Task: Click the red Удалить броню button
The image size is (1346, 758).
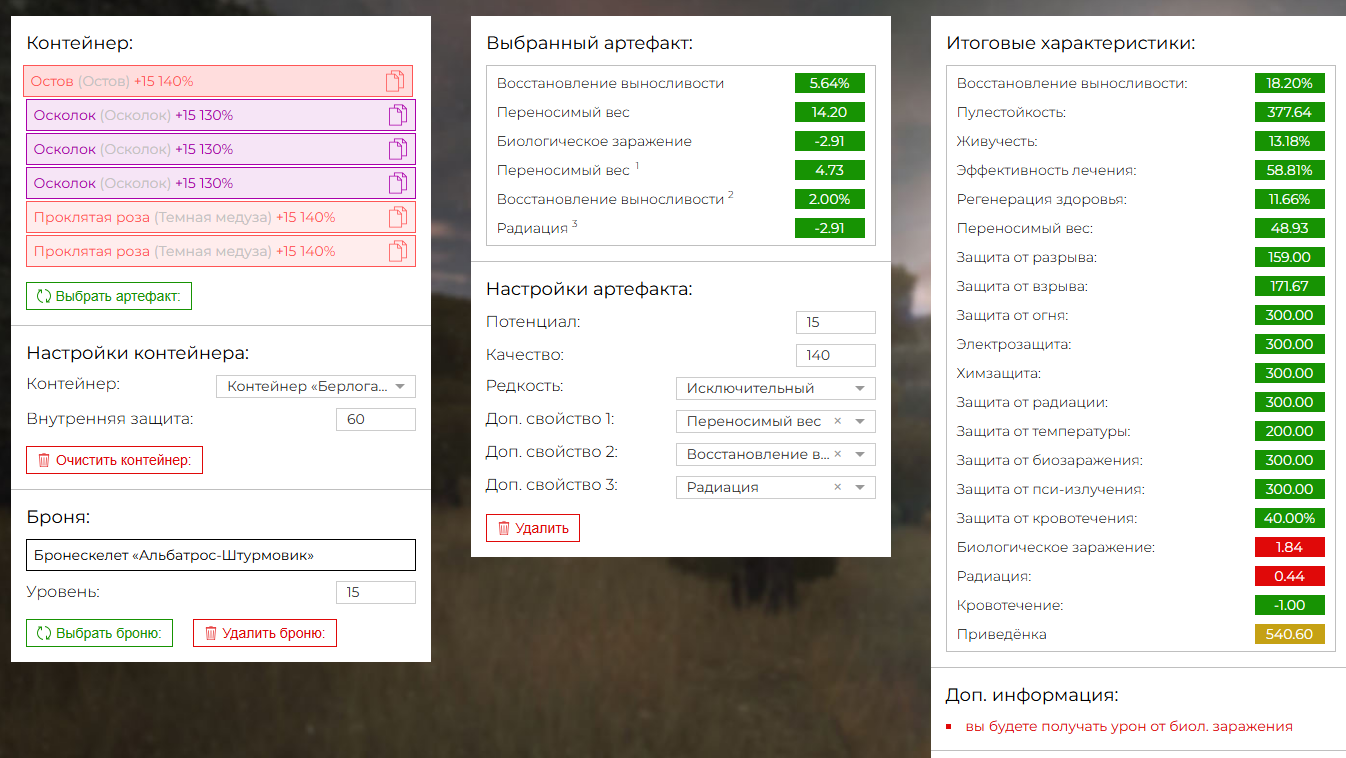Action: (x=264, y=633)
